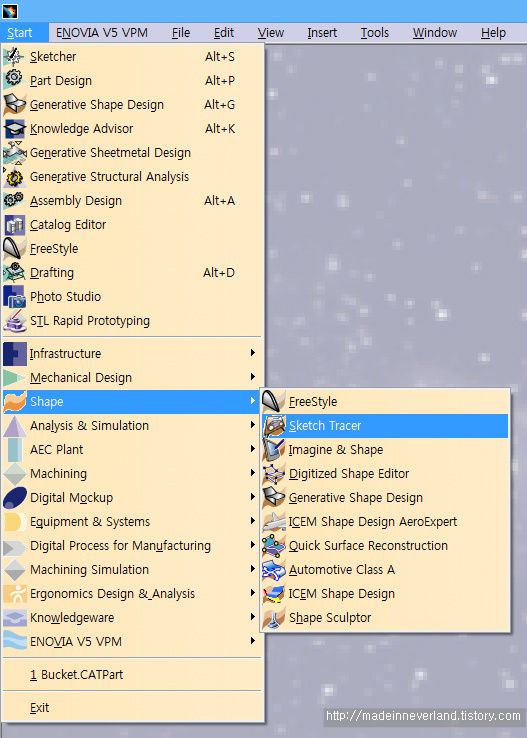
Task: Click the Generative Structural Analysis icon
Action: pos(14,177)
